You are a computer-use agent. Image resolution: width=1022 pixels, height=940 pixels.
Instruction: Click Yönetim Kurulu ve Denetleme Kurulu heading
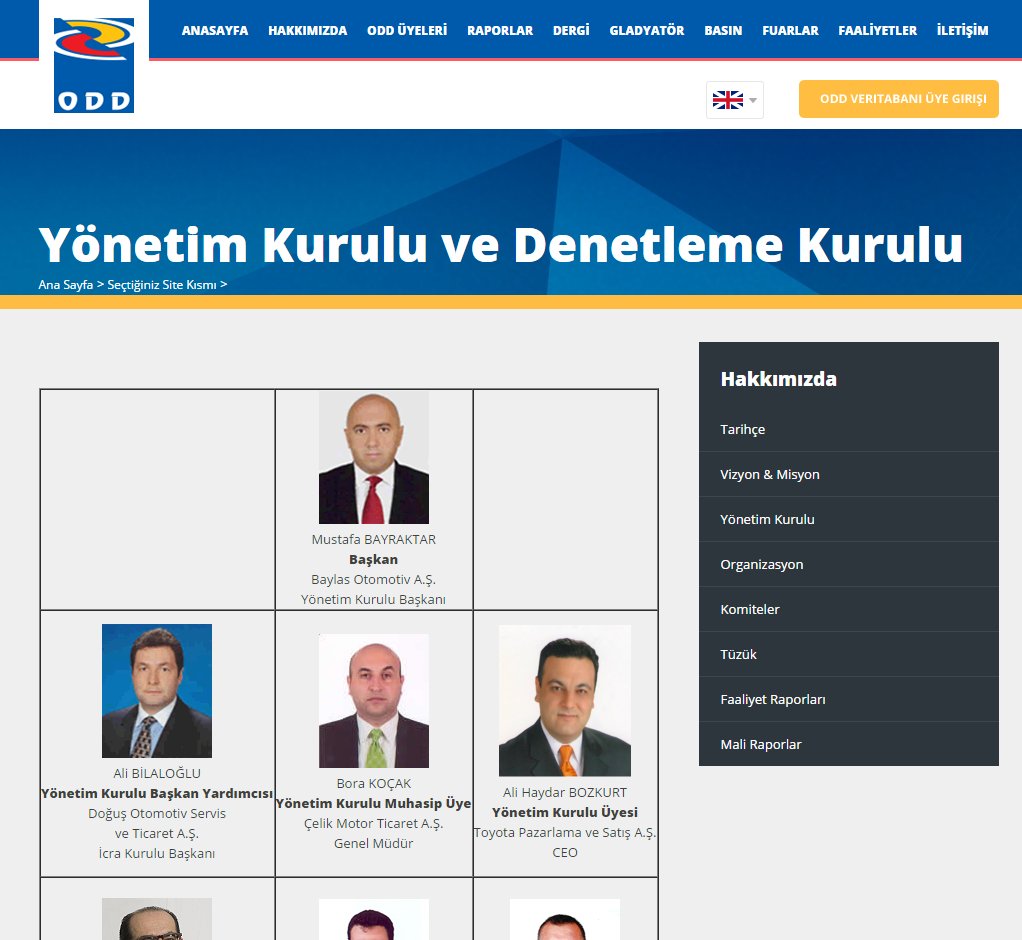[501, 245]
